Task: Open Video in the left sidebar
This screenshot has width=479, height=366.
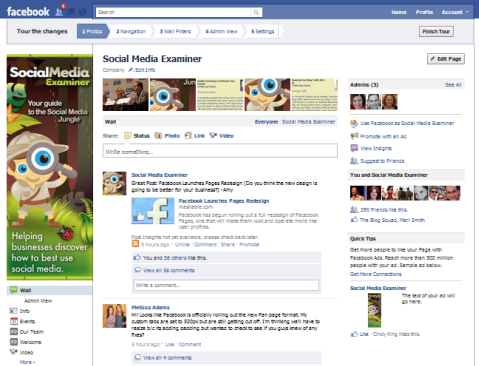Action: pos(21,352)
